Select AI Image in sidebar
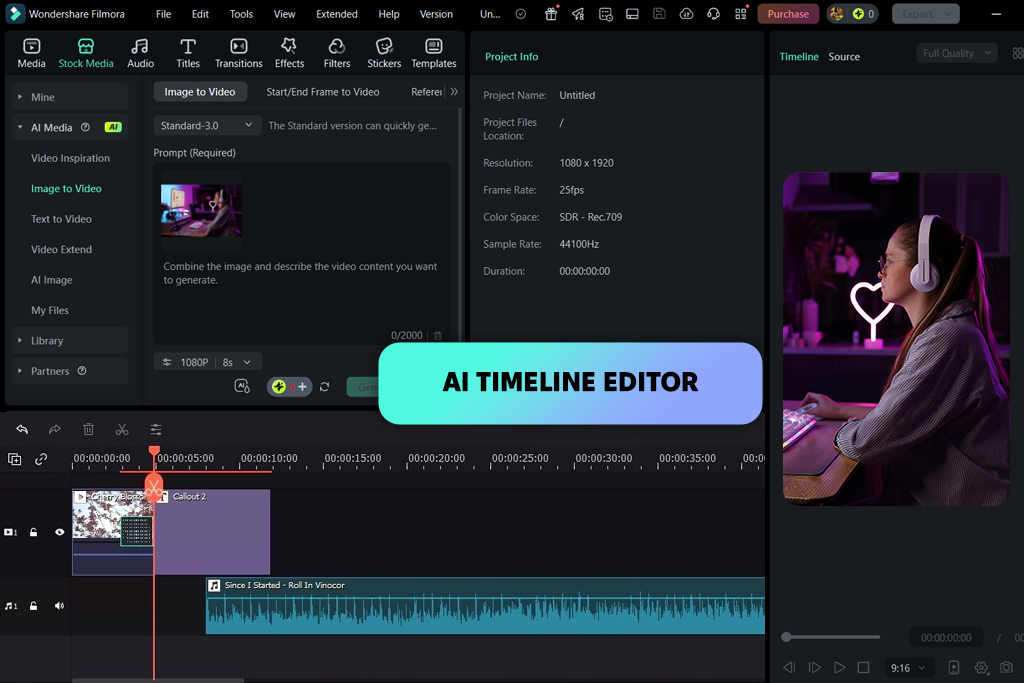This screenshot has height=683, width=1024. click(52, 279)
